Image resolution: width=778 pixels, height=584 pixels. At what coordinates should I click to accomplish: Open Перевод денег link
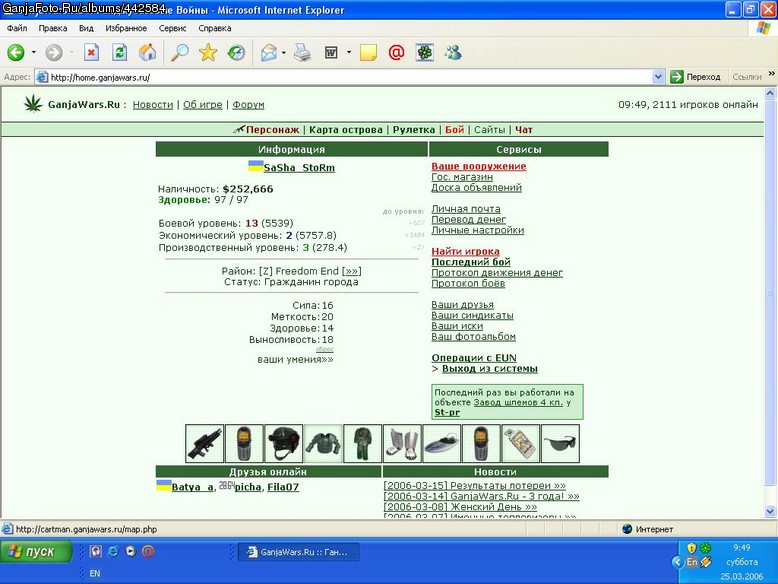(x=468, y=219)
